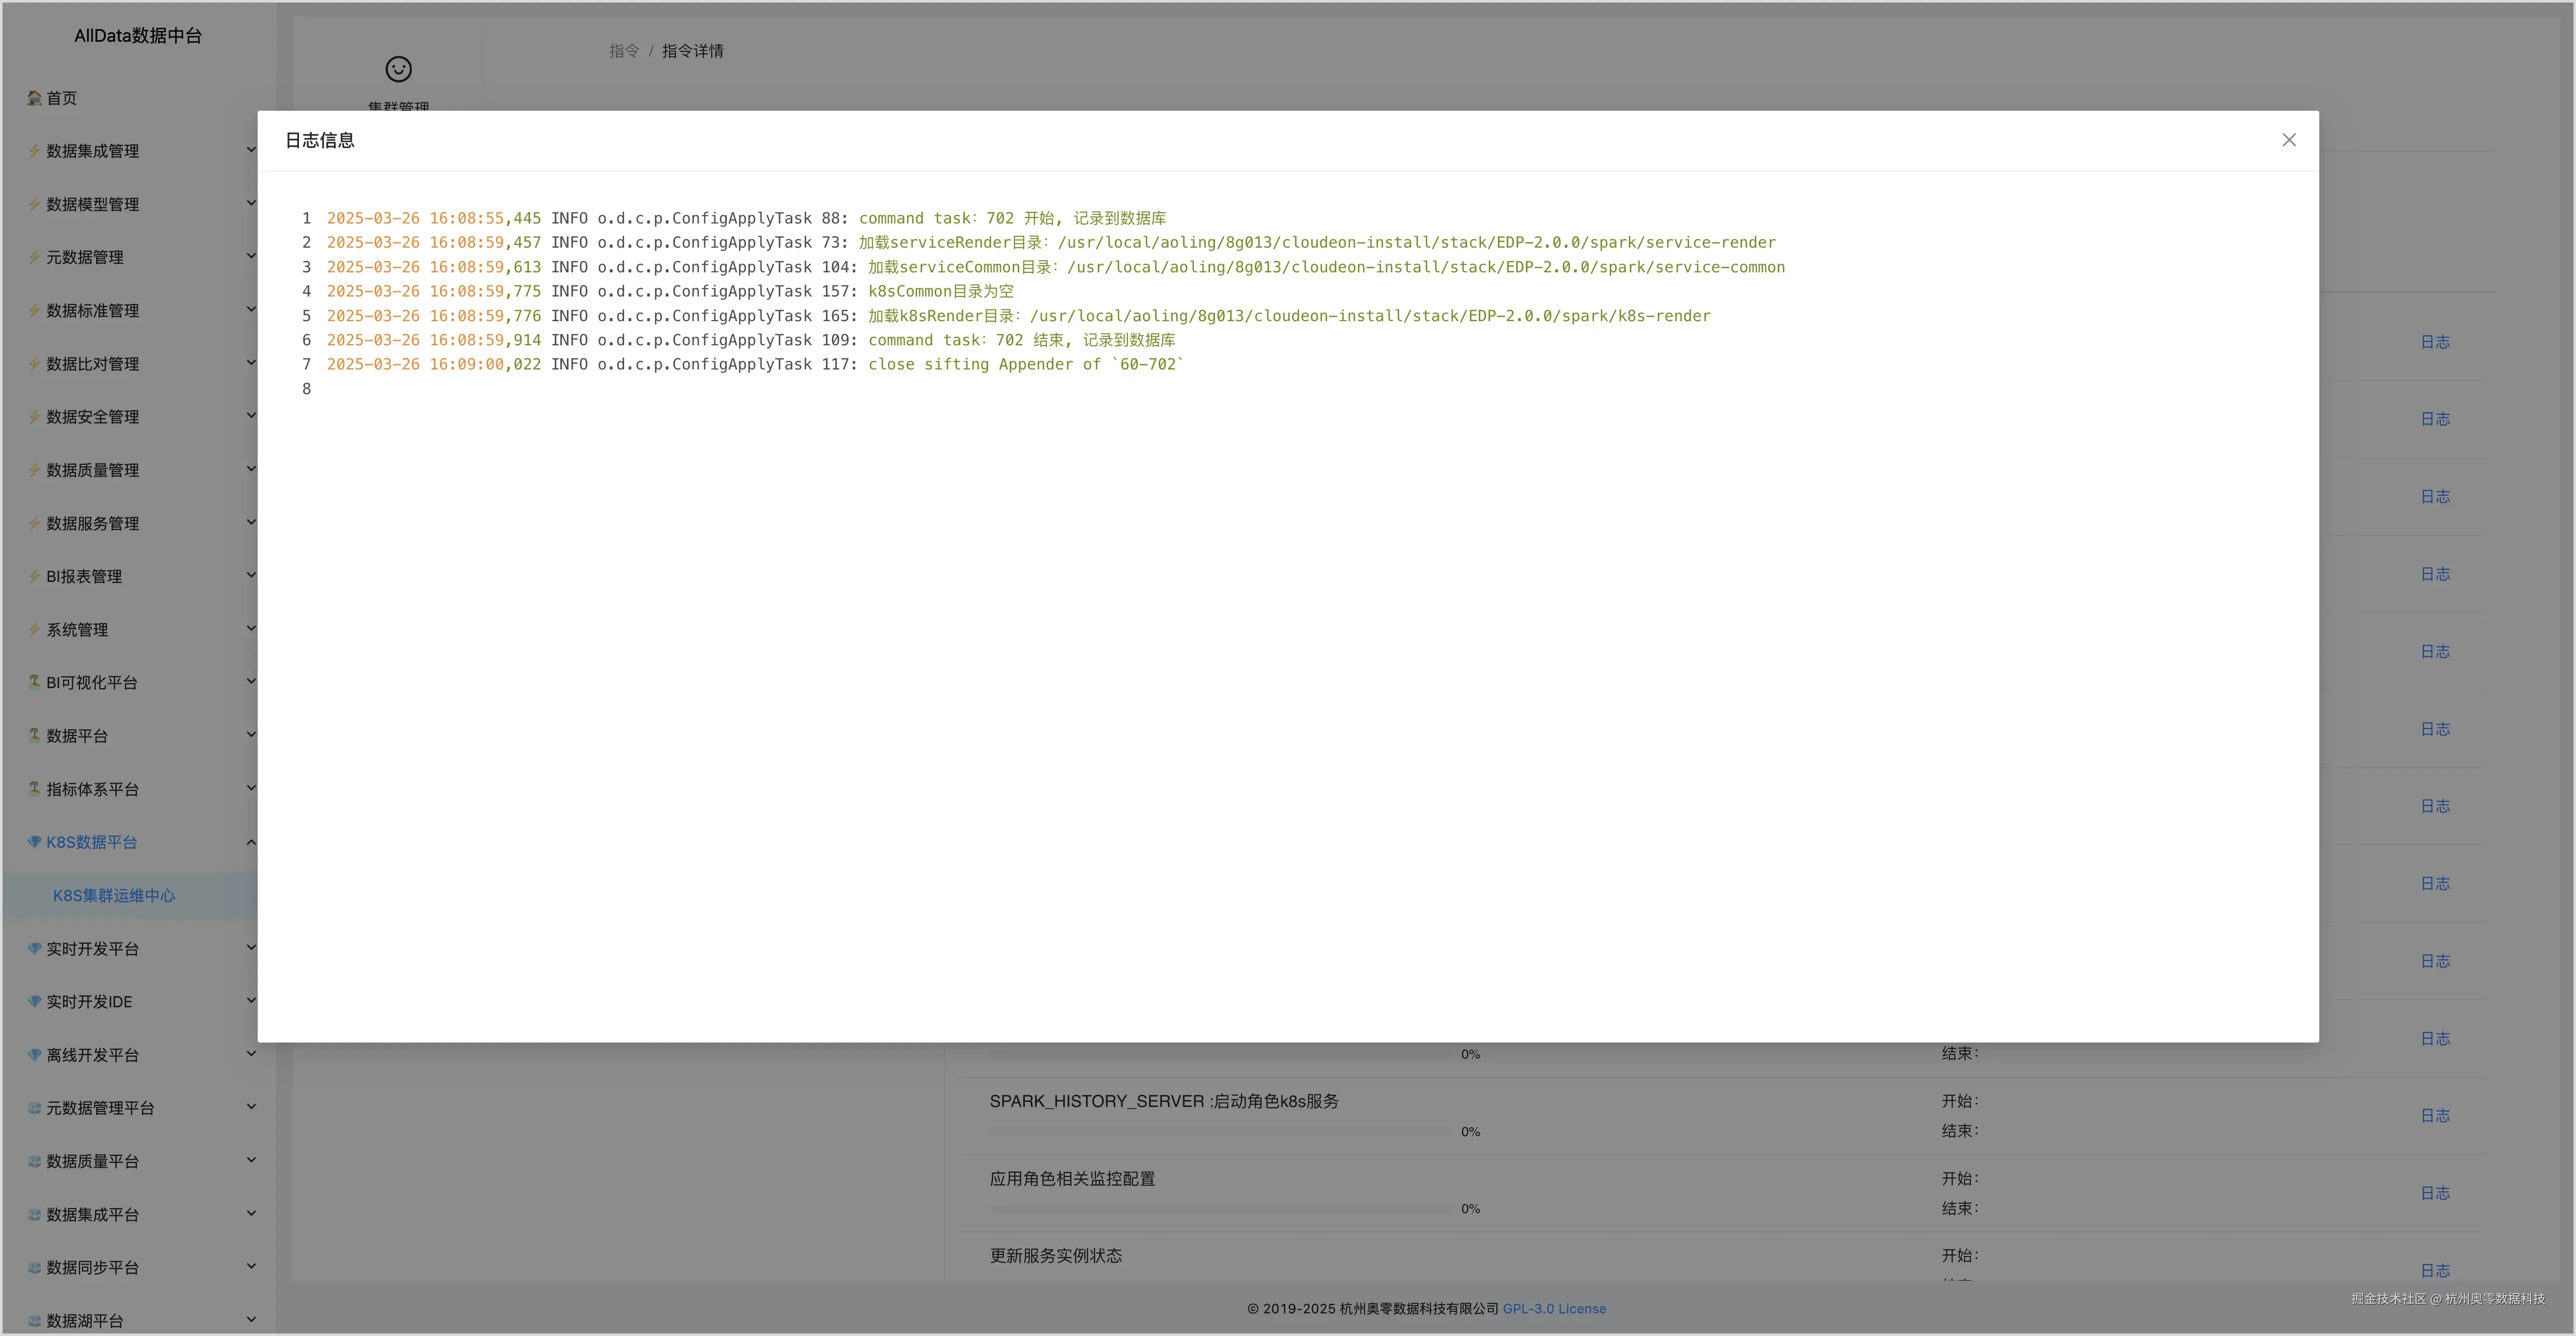Click the home icon beside 首页
This screenshot has width=2576, height=1336.
pyautogui.click(x=34, y=98)
